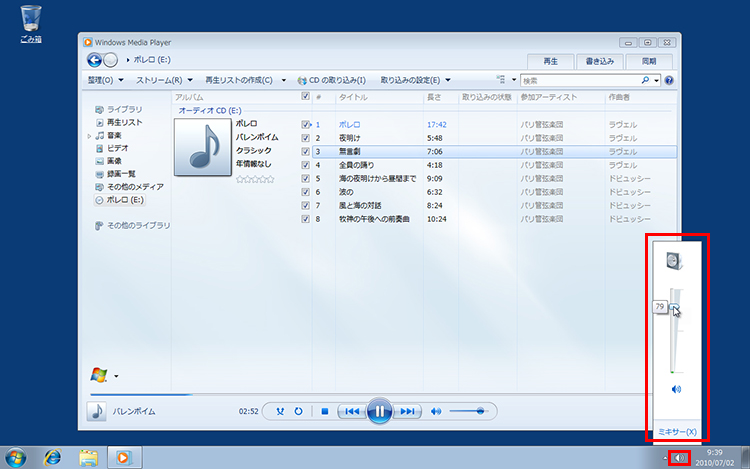The height and width of the screenshot is (469, 750).
Task: Open the Recycle Bin desktop icon
Action: [31, 24]
